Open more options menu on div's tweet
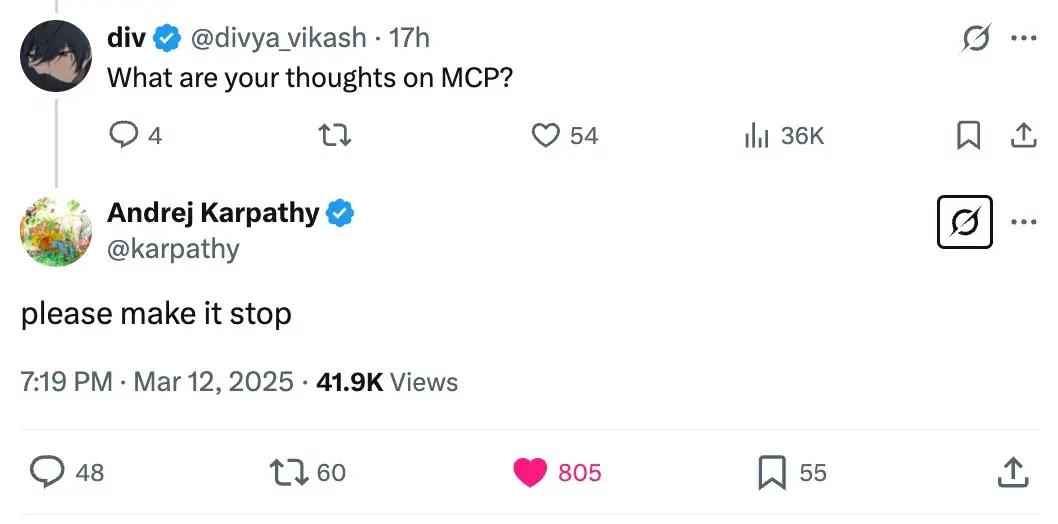Screen dimensions: 1058x524 tap(1022, 38)
